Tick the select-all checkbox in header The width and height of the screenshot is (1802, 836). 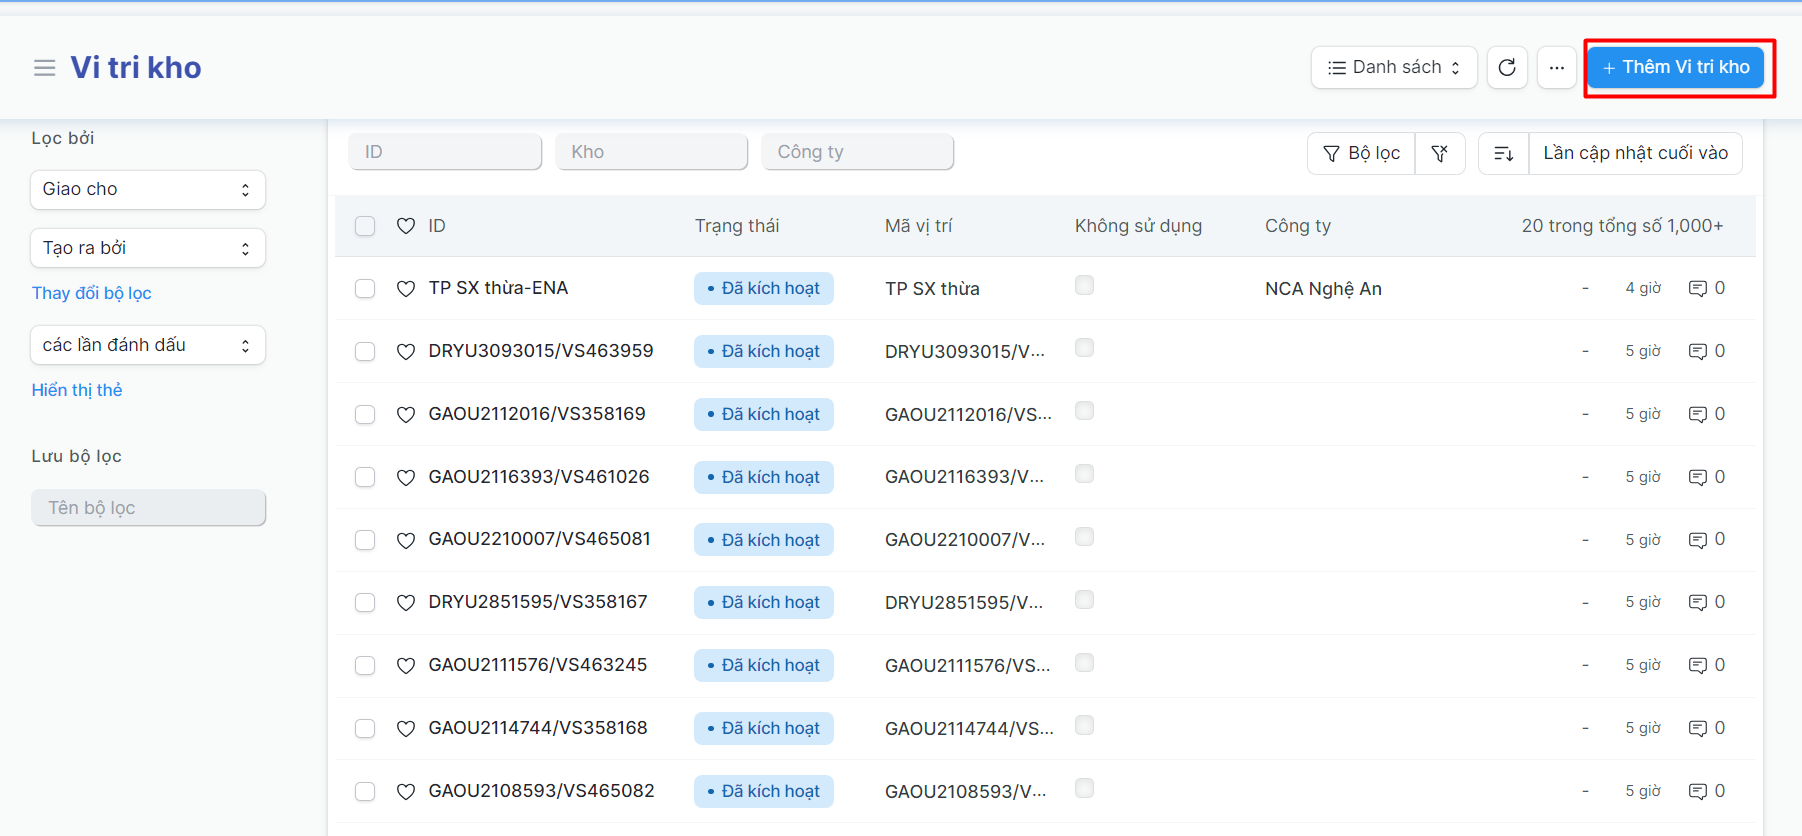point(365,226)
